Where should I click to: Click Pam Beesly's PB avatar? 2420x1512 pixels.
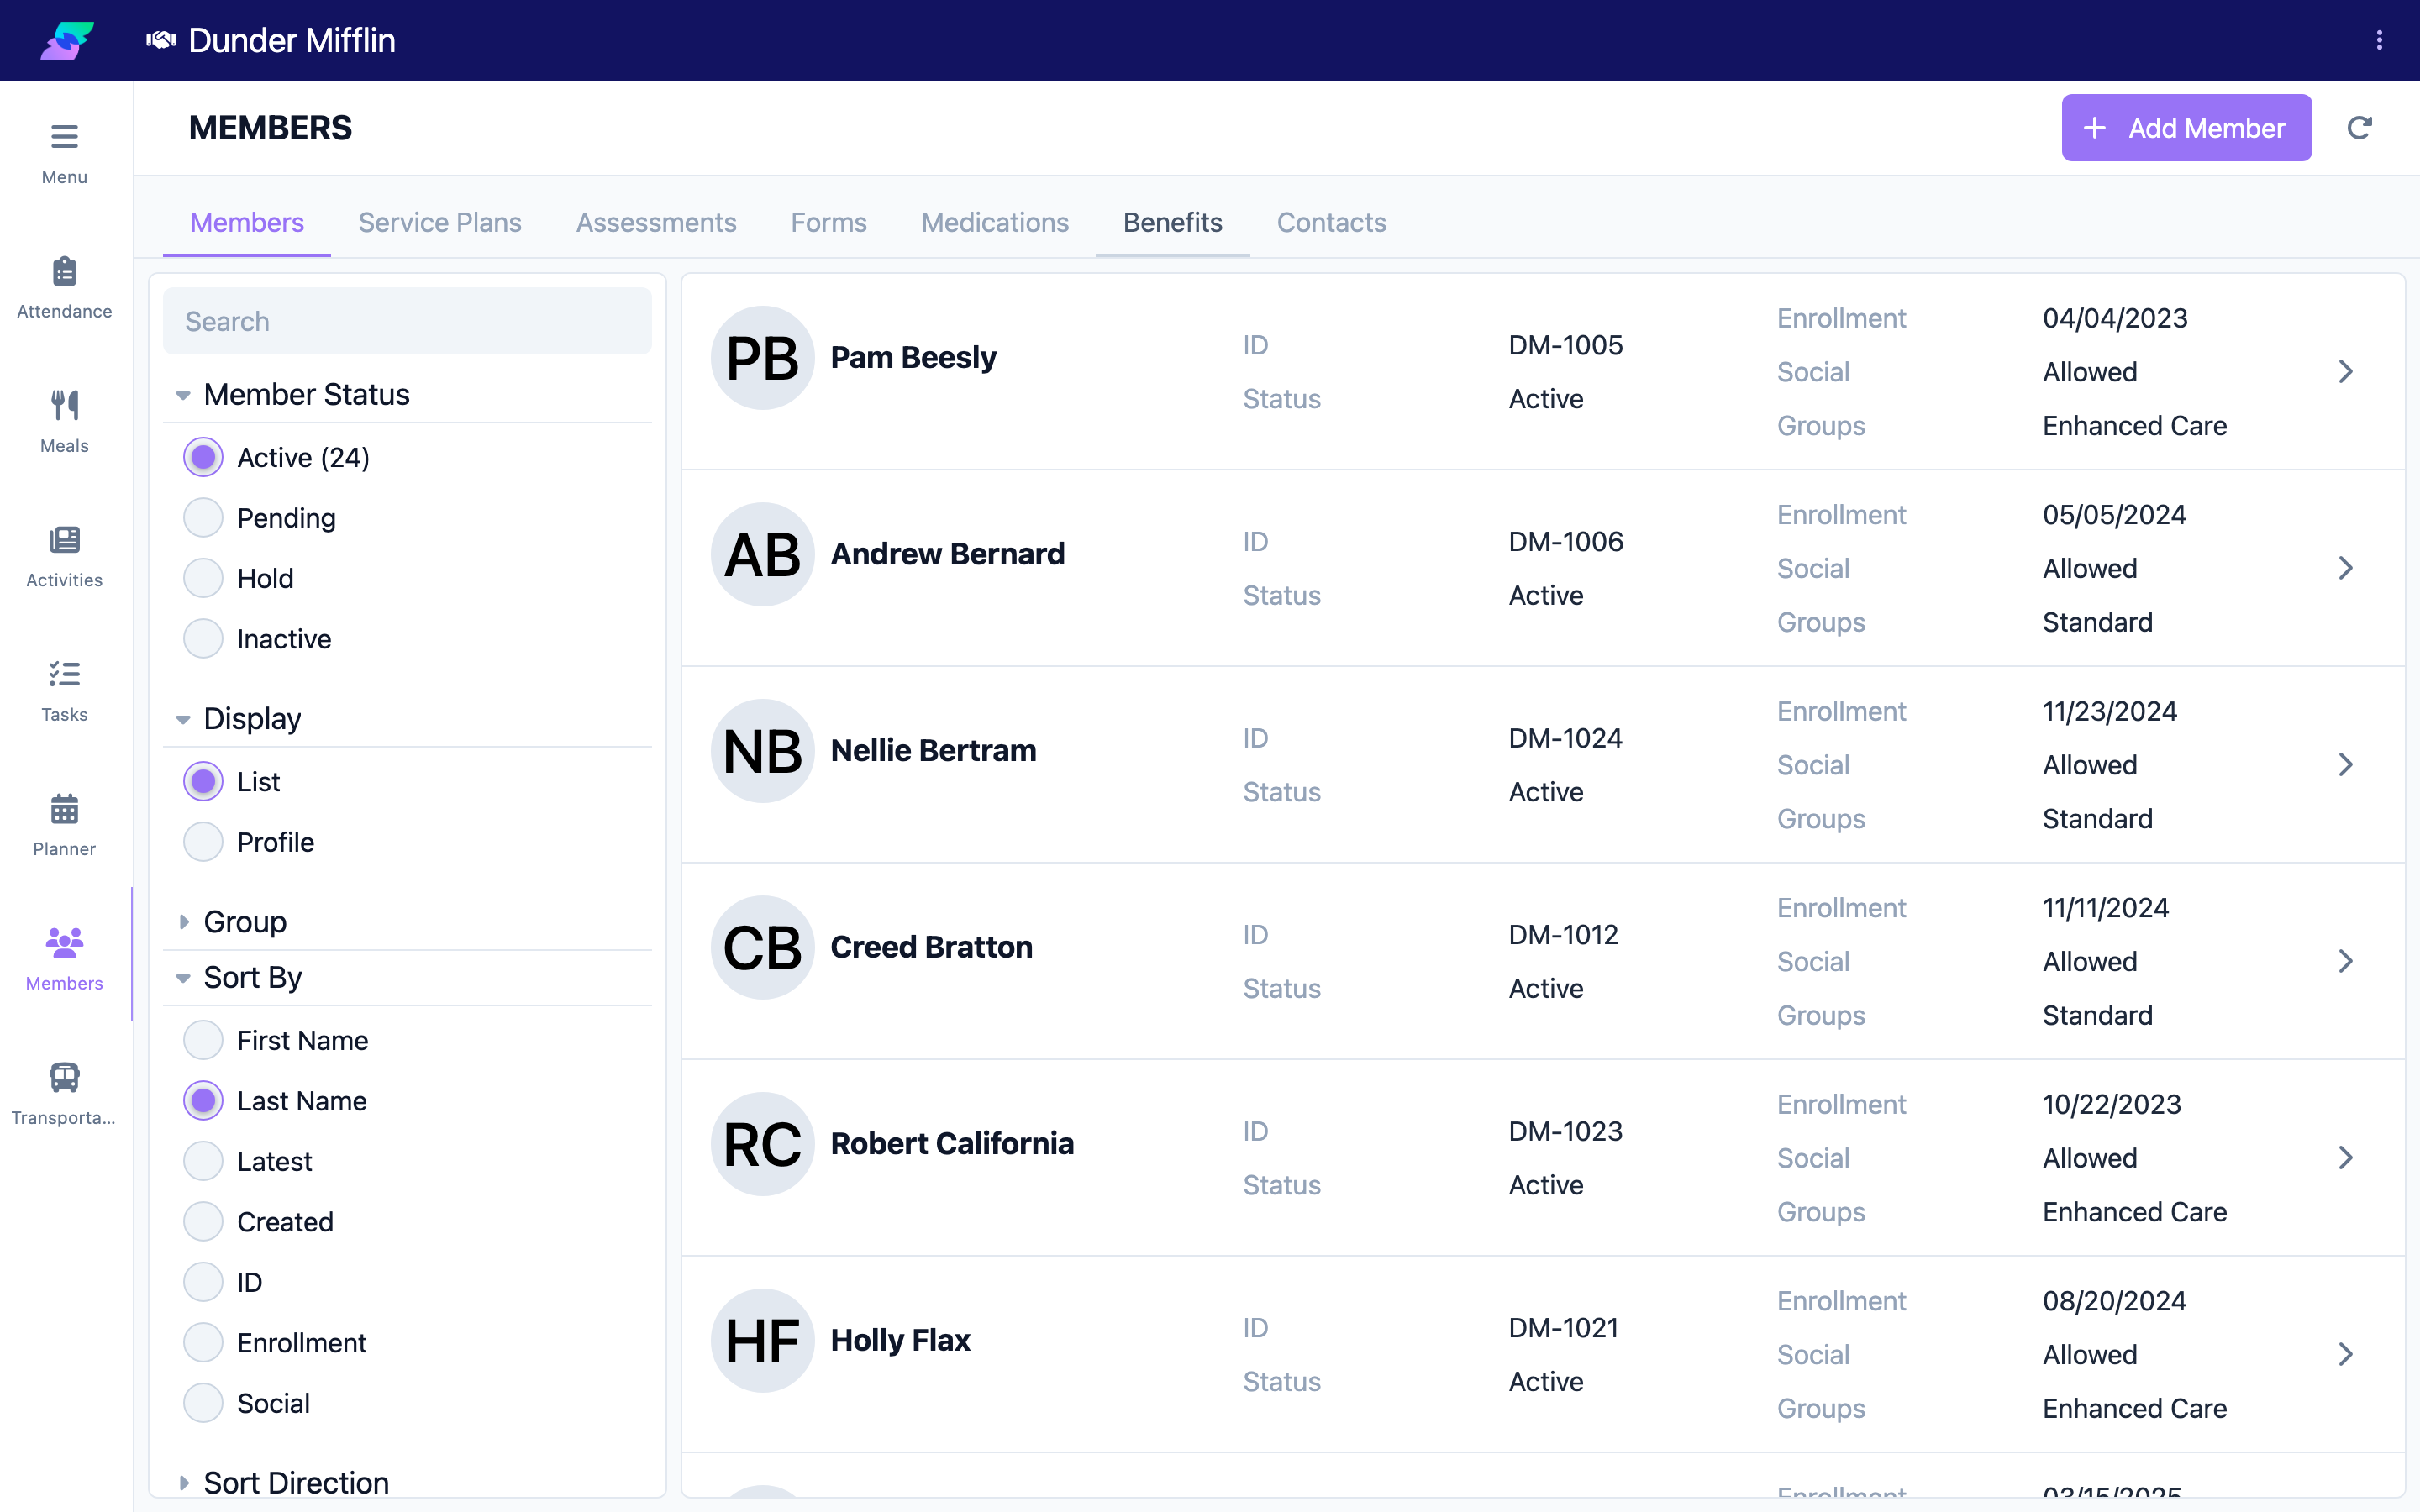(762, 357)
